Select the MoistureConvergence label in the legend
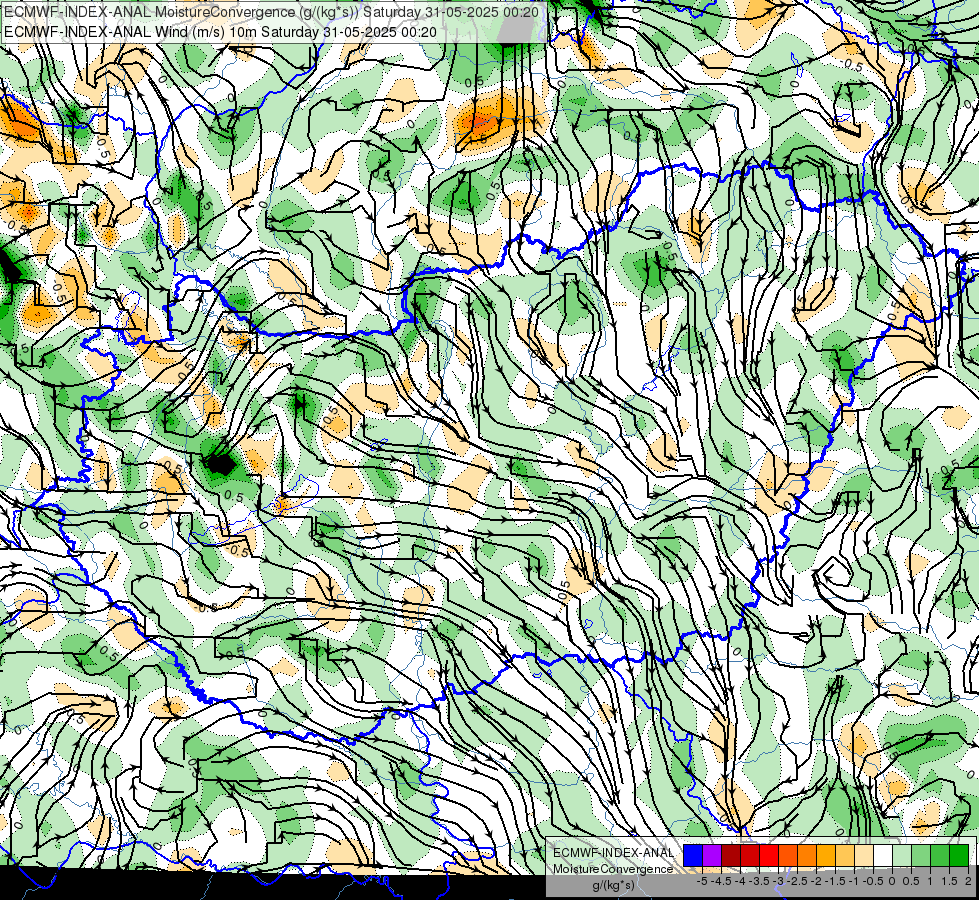This screenshot has height=900, width=979. [613, 869]
